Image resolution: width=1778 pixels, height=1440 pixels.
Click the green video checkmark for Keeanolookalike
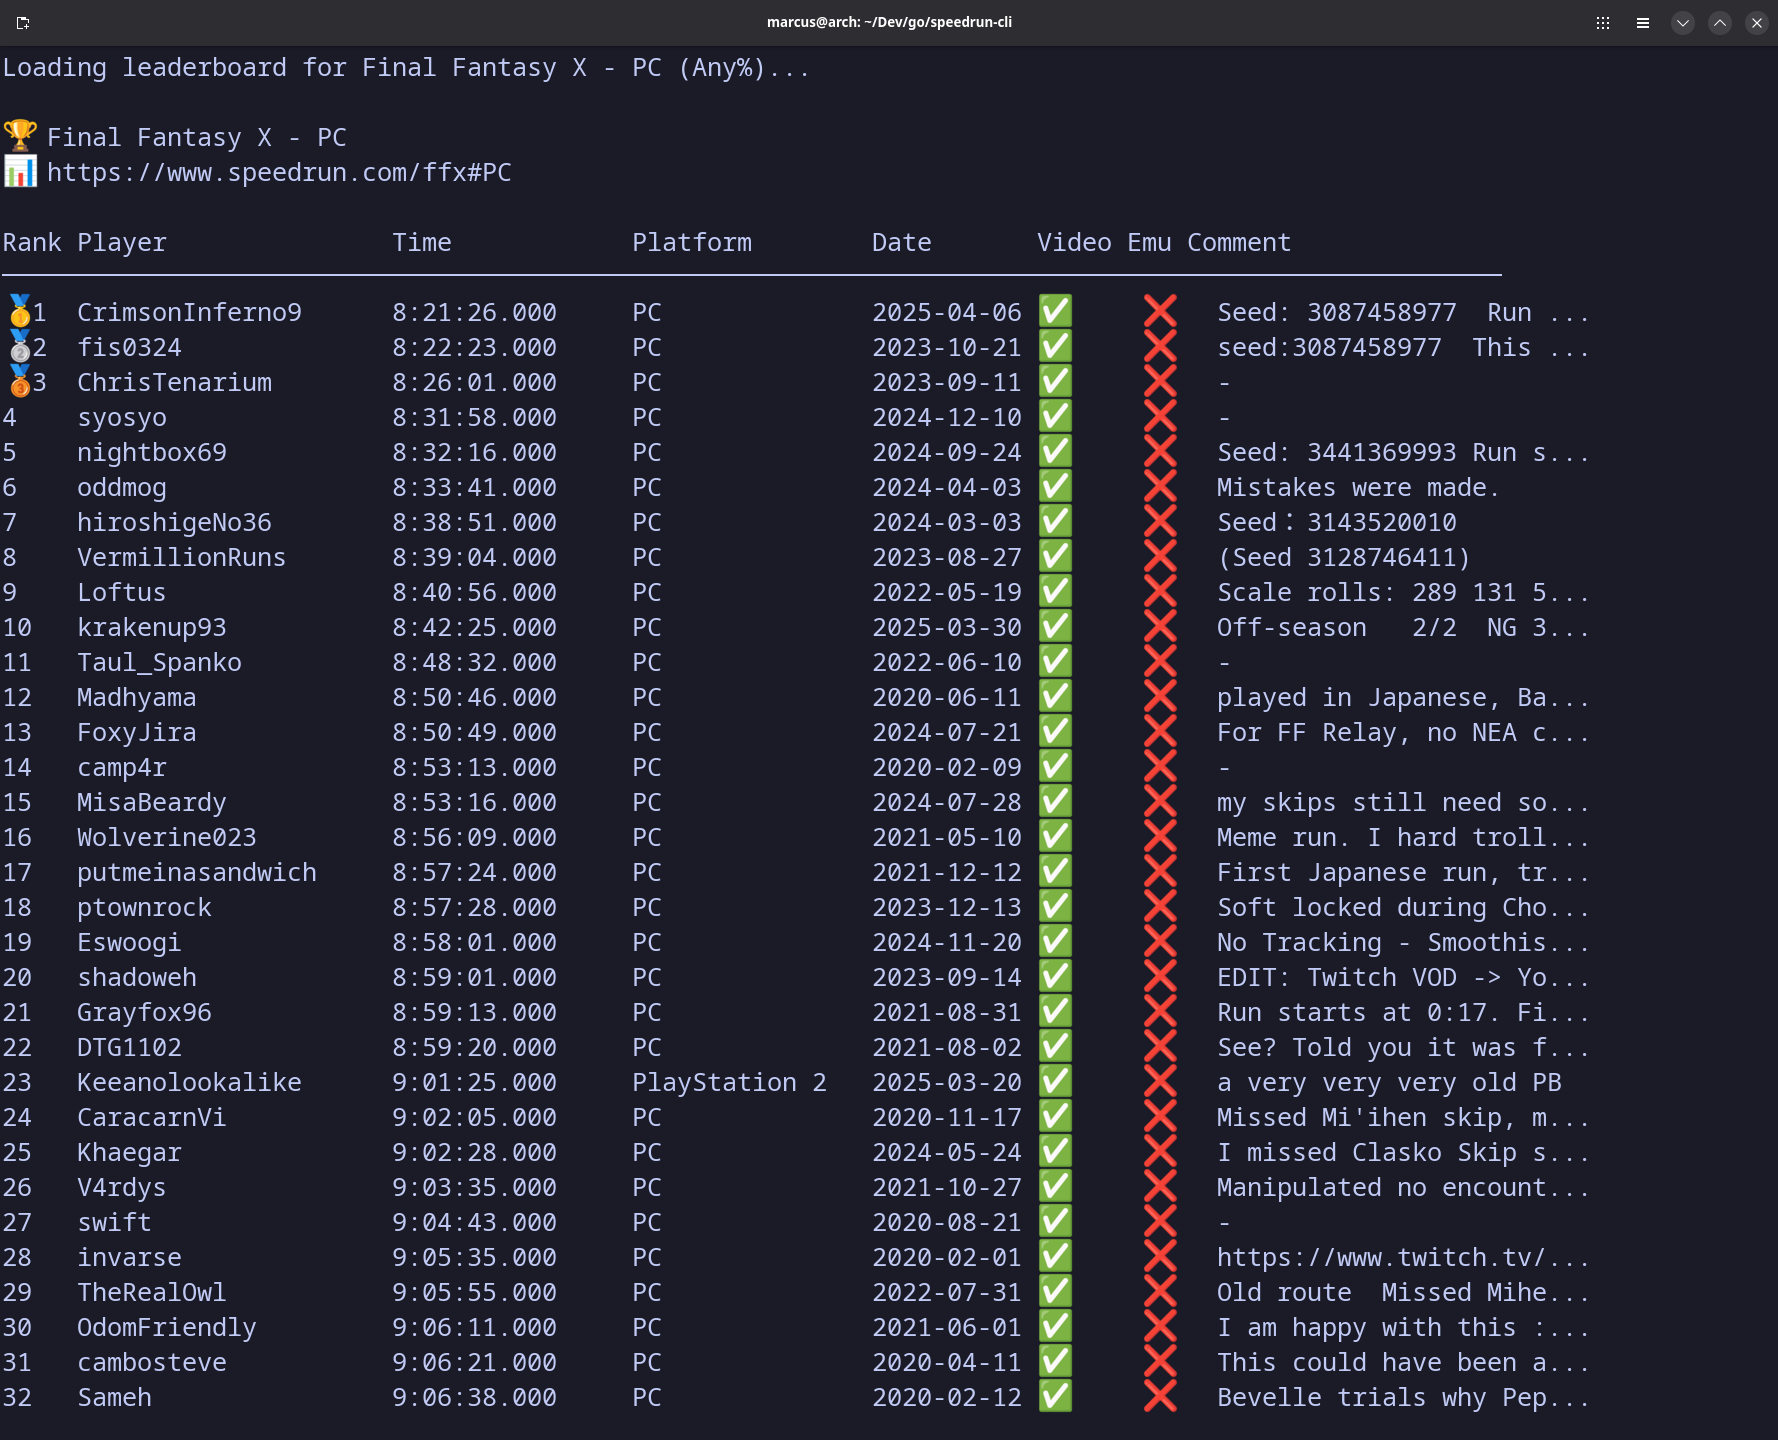(x=1055, y=1081)
